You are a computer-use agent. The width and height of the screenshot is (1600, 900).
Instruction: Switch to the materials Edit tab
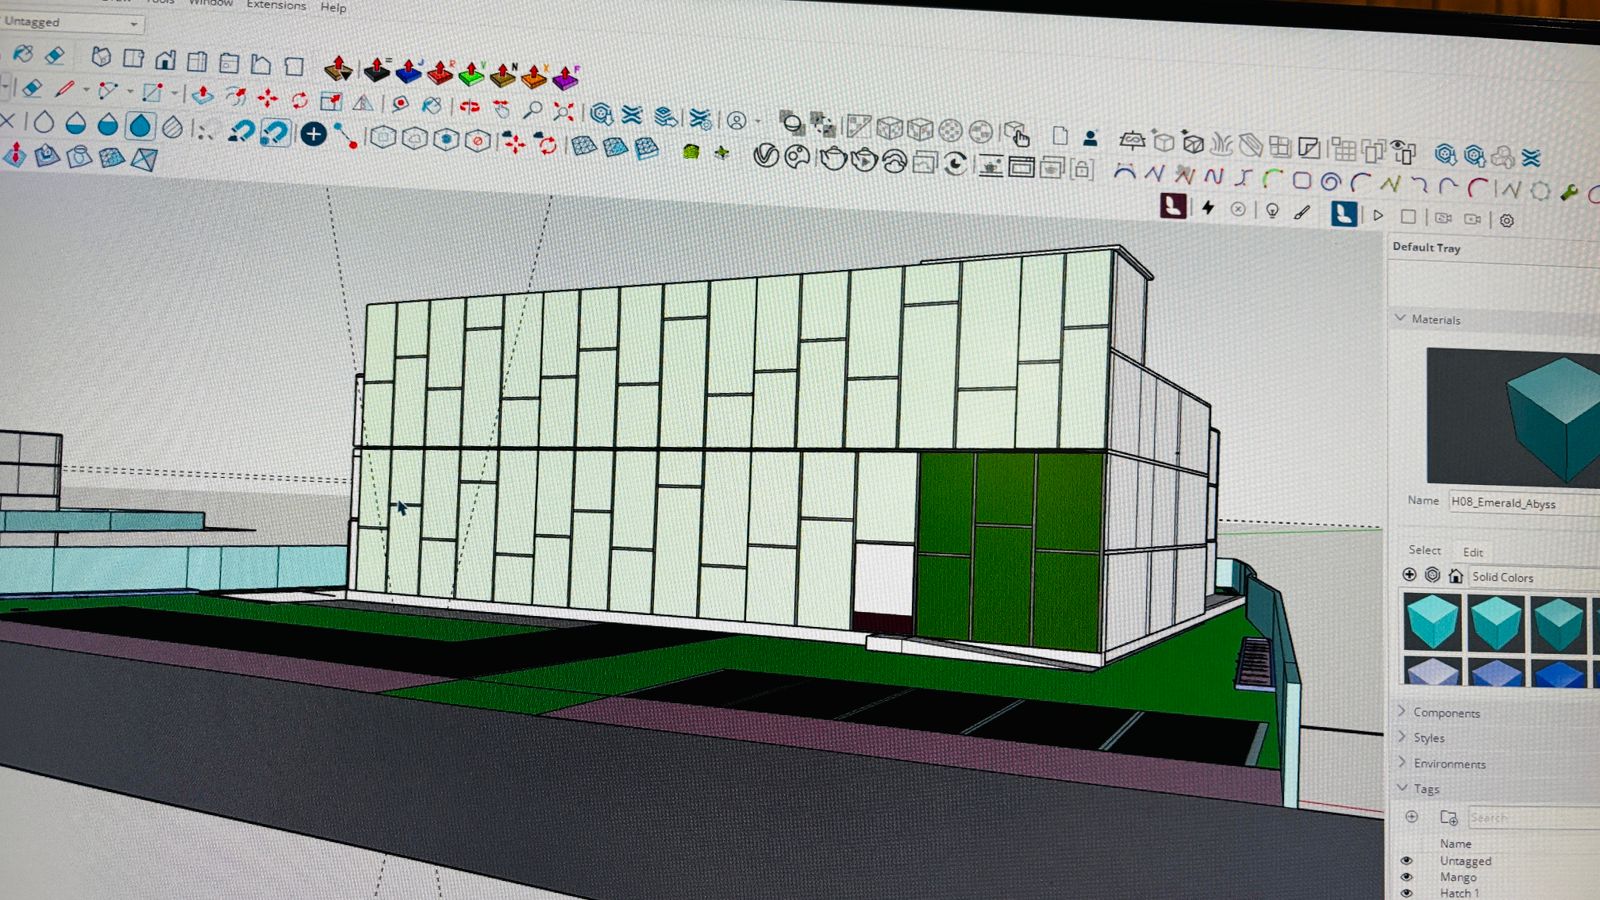(x=1473, y=552)
